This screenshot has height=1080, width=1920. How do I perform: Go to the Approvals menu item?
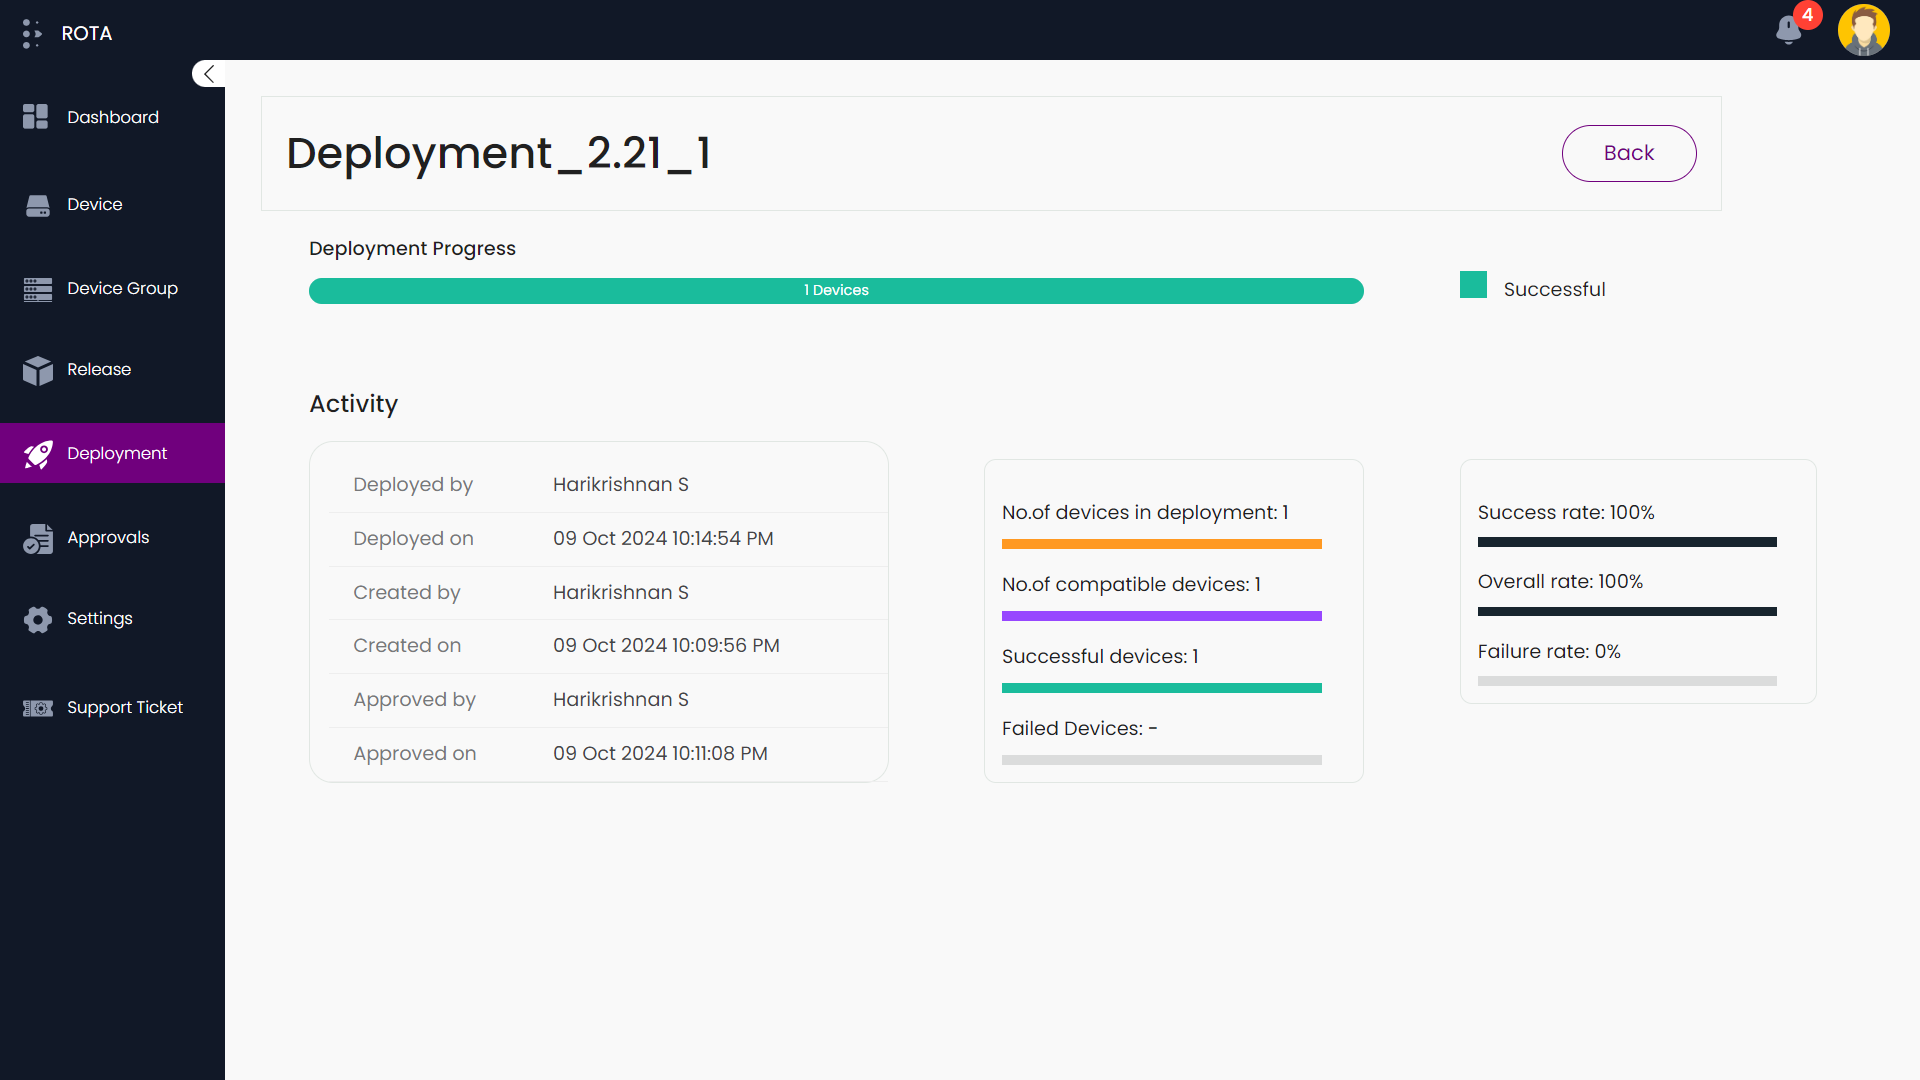[108, 538]
